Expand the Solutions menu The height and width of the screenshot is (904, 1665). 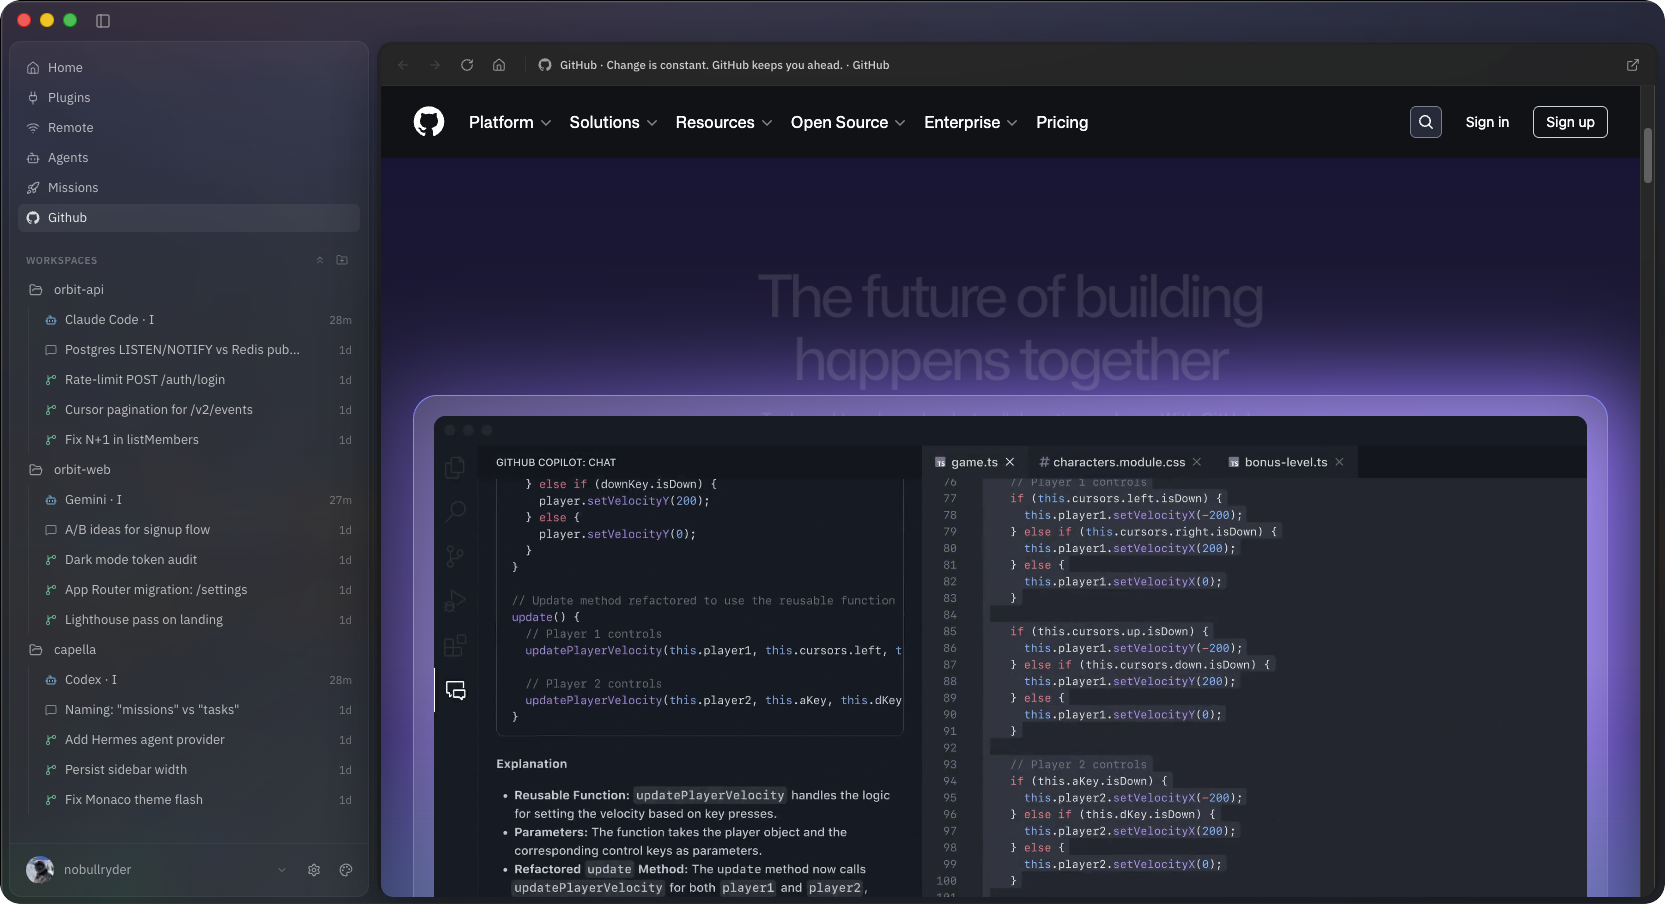pyautogui.click(x=613, y=122)
